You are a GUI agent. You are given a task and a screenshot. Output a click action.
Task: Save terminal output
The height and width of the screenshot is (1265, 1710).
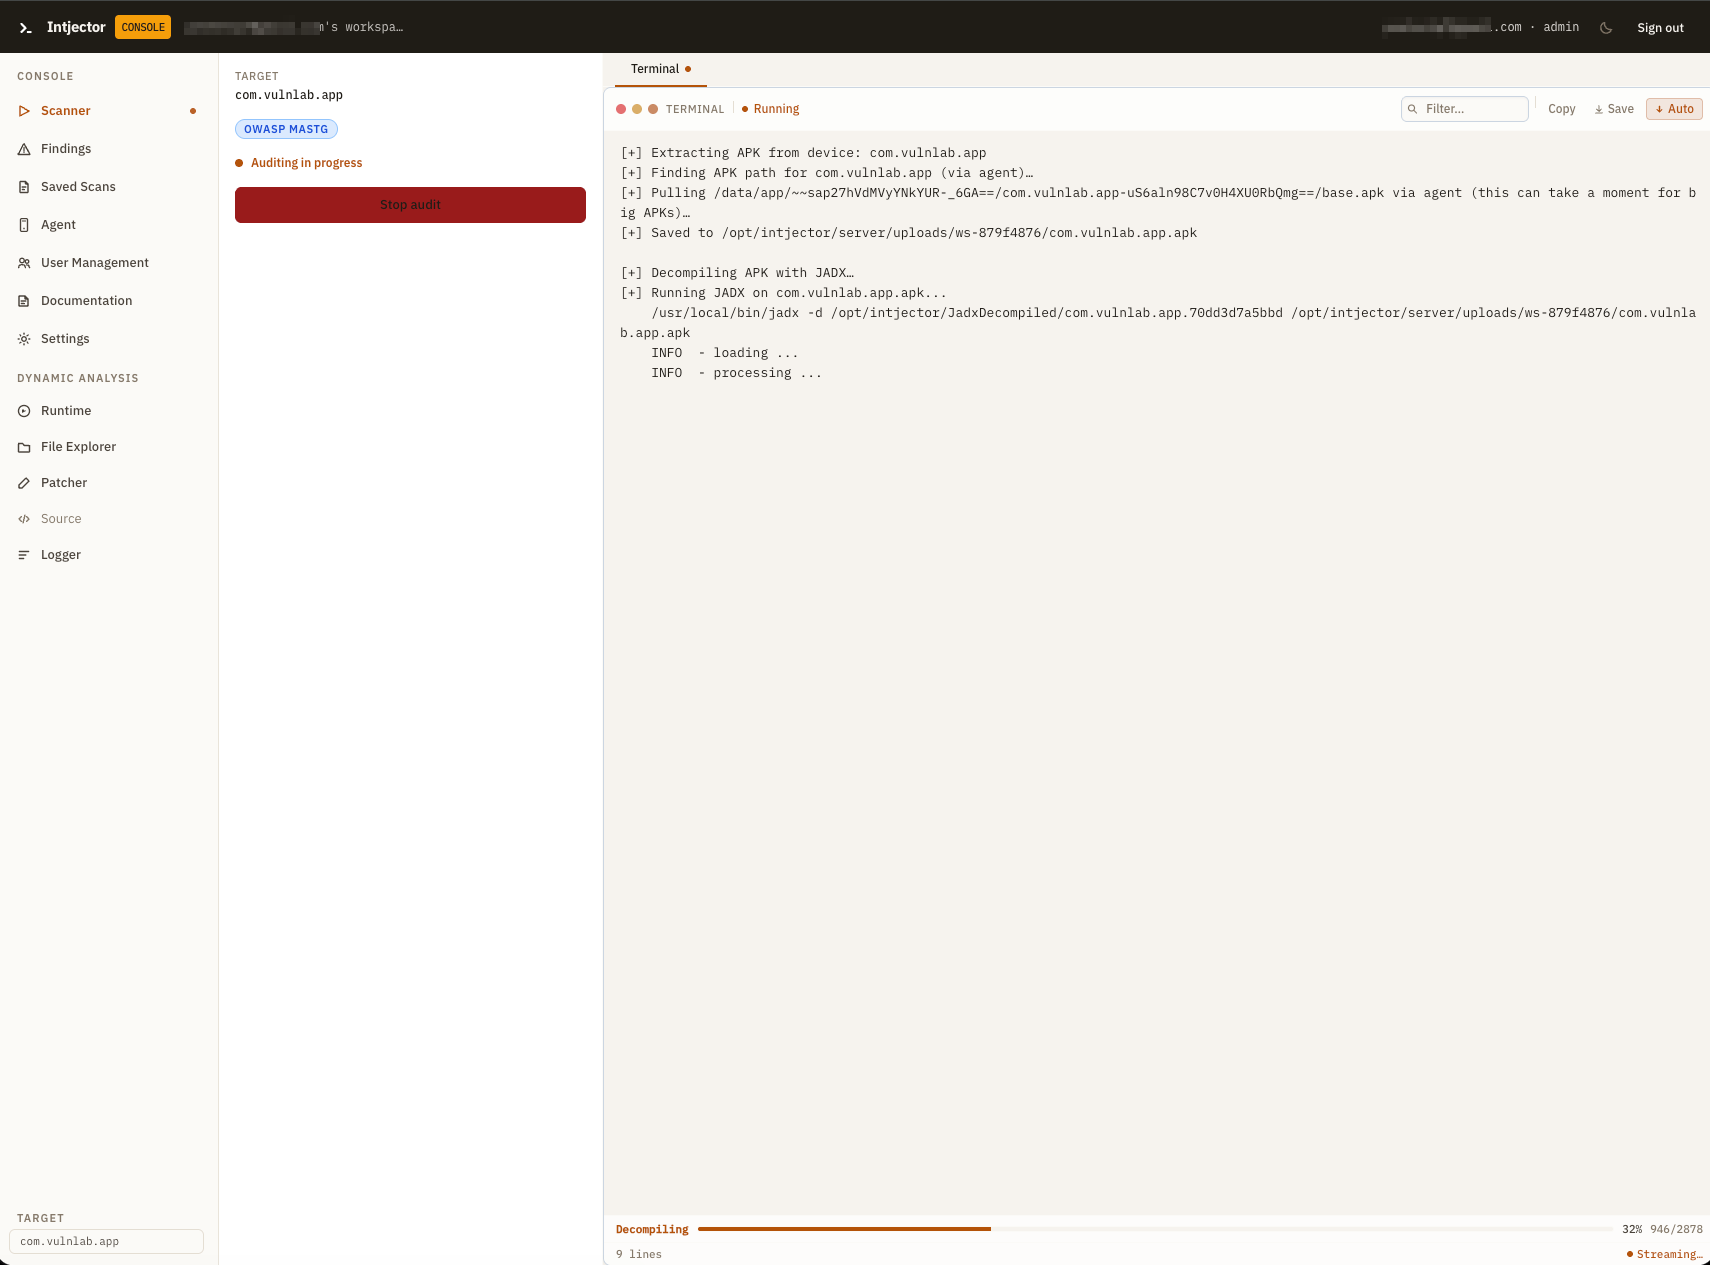pos(1614,109)
